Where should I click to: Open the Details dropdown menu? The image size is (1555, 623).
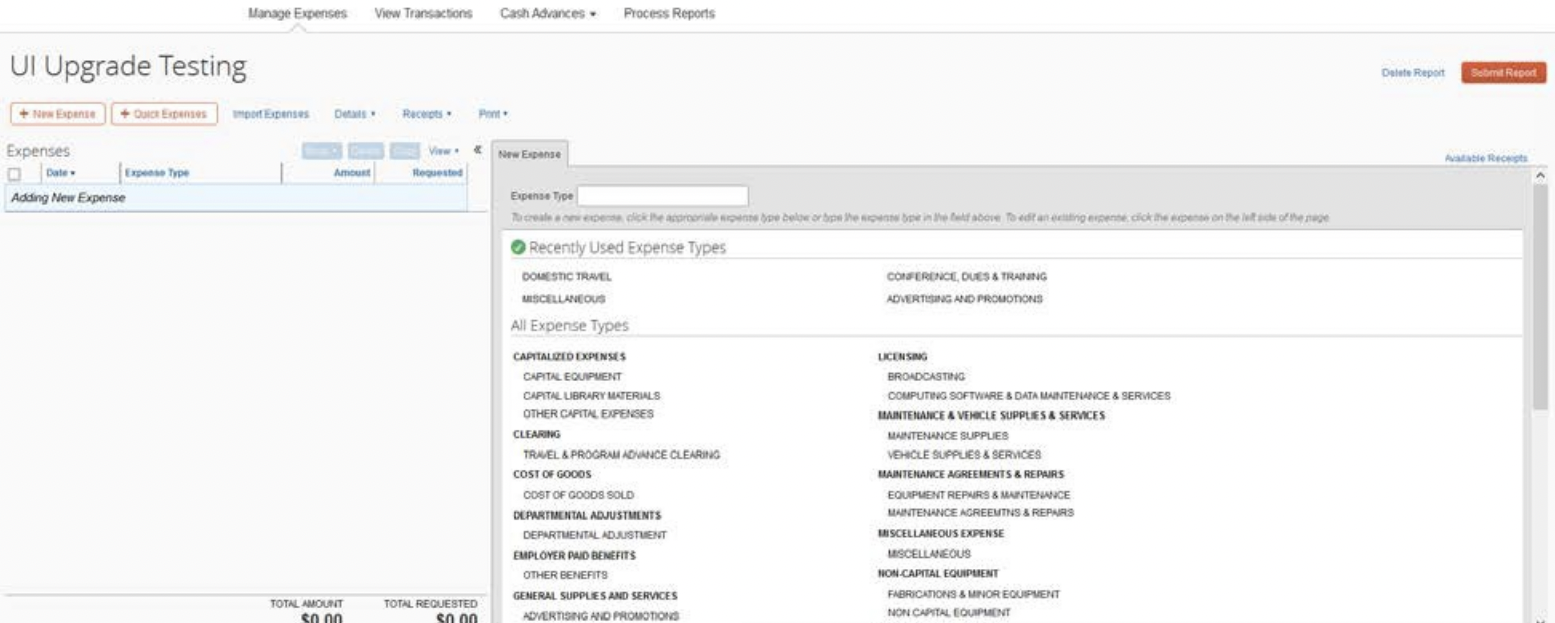click(354, 114)
